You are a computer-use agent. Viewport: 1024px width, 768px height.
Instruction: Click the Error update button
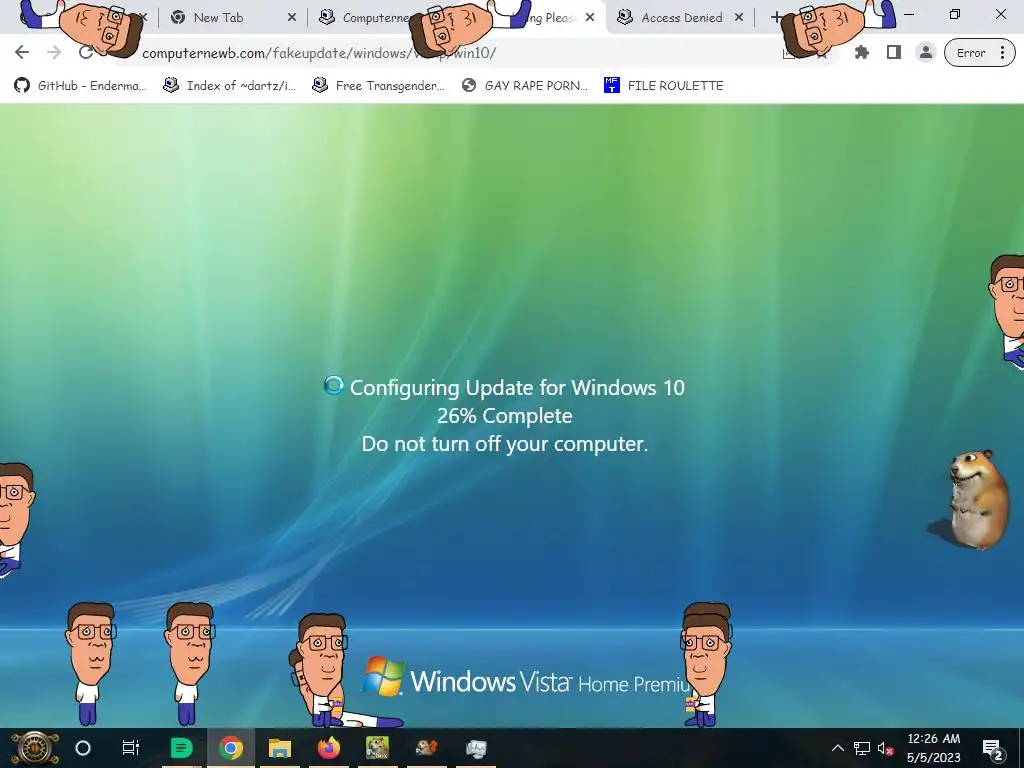click(x=970, y=53)
